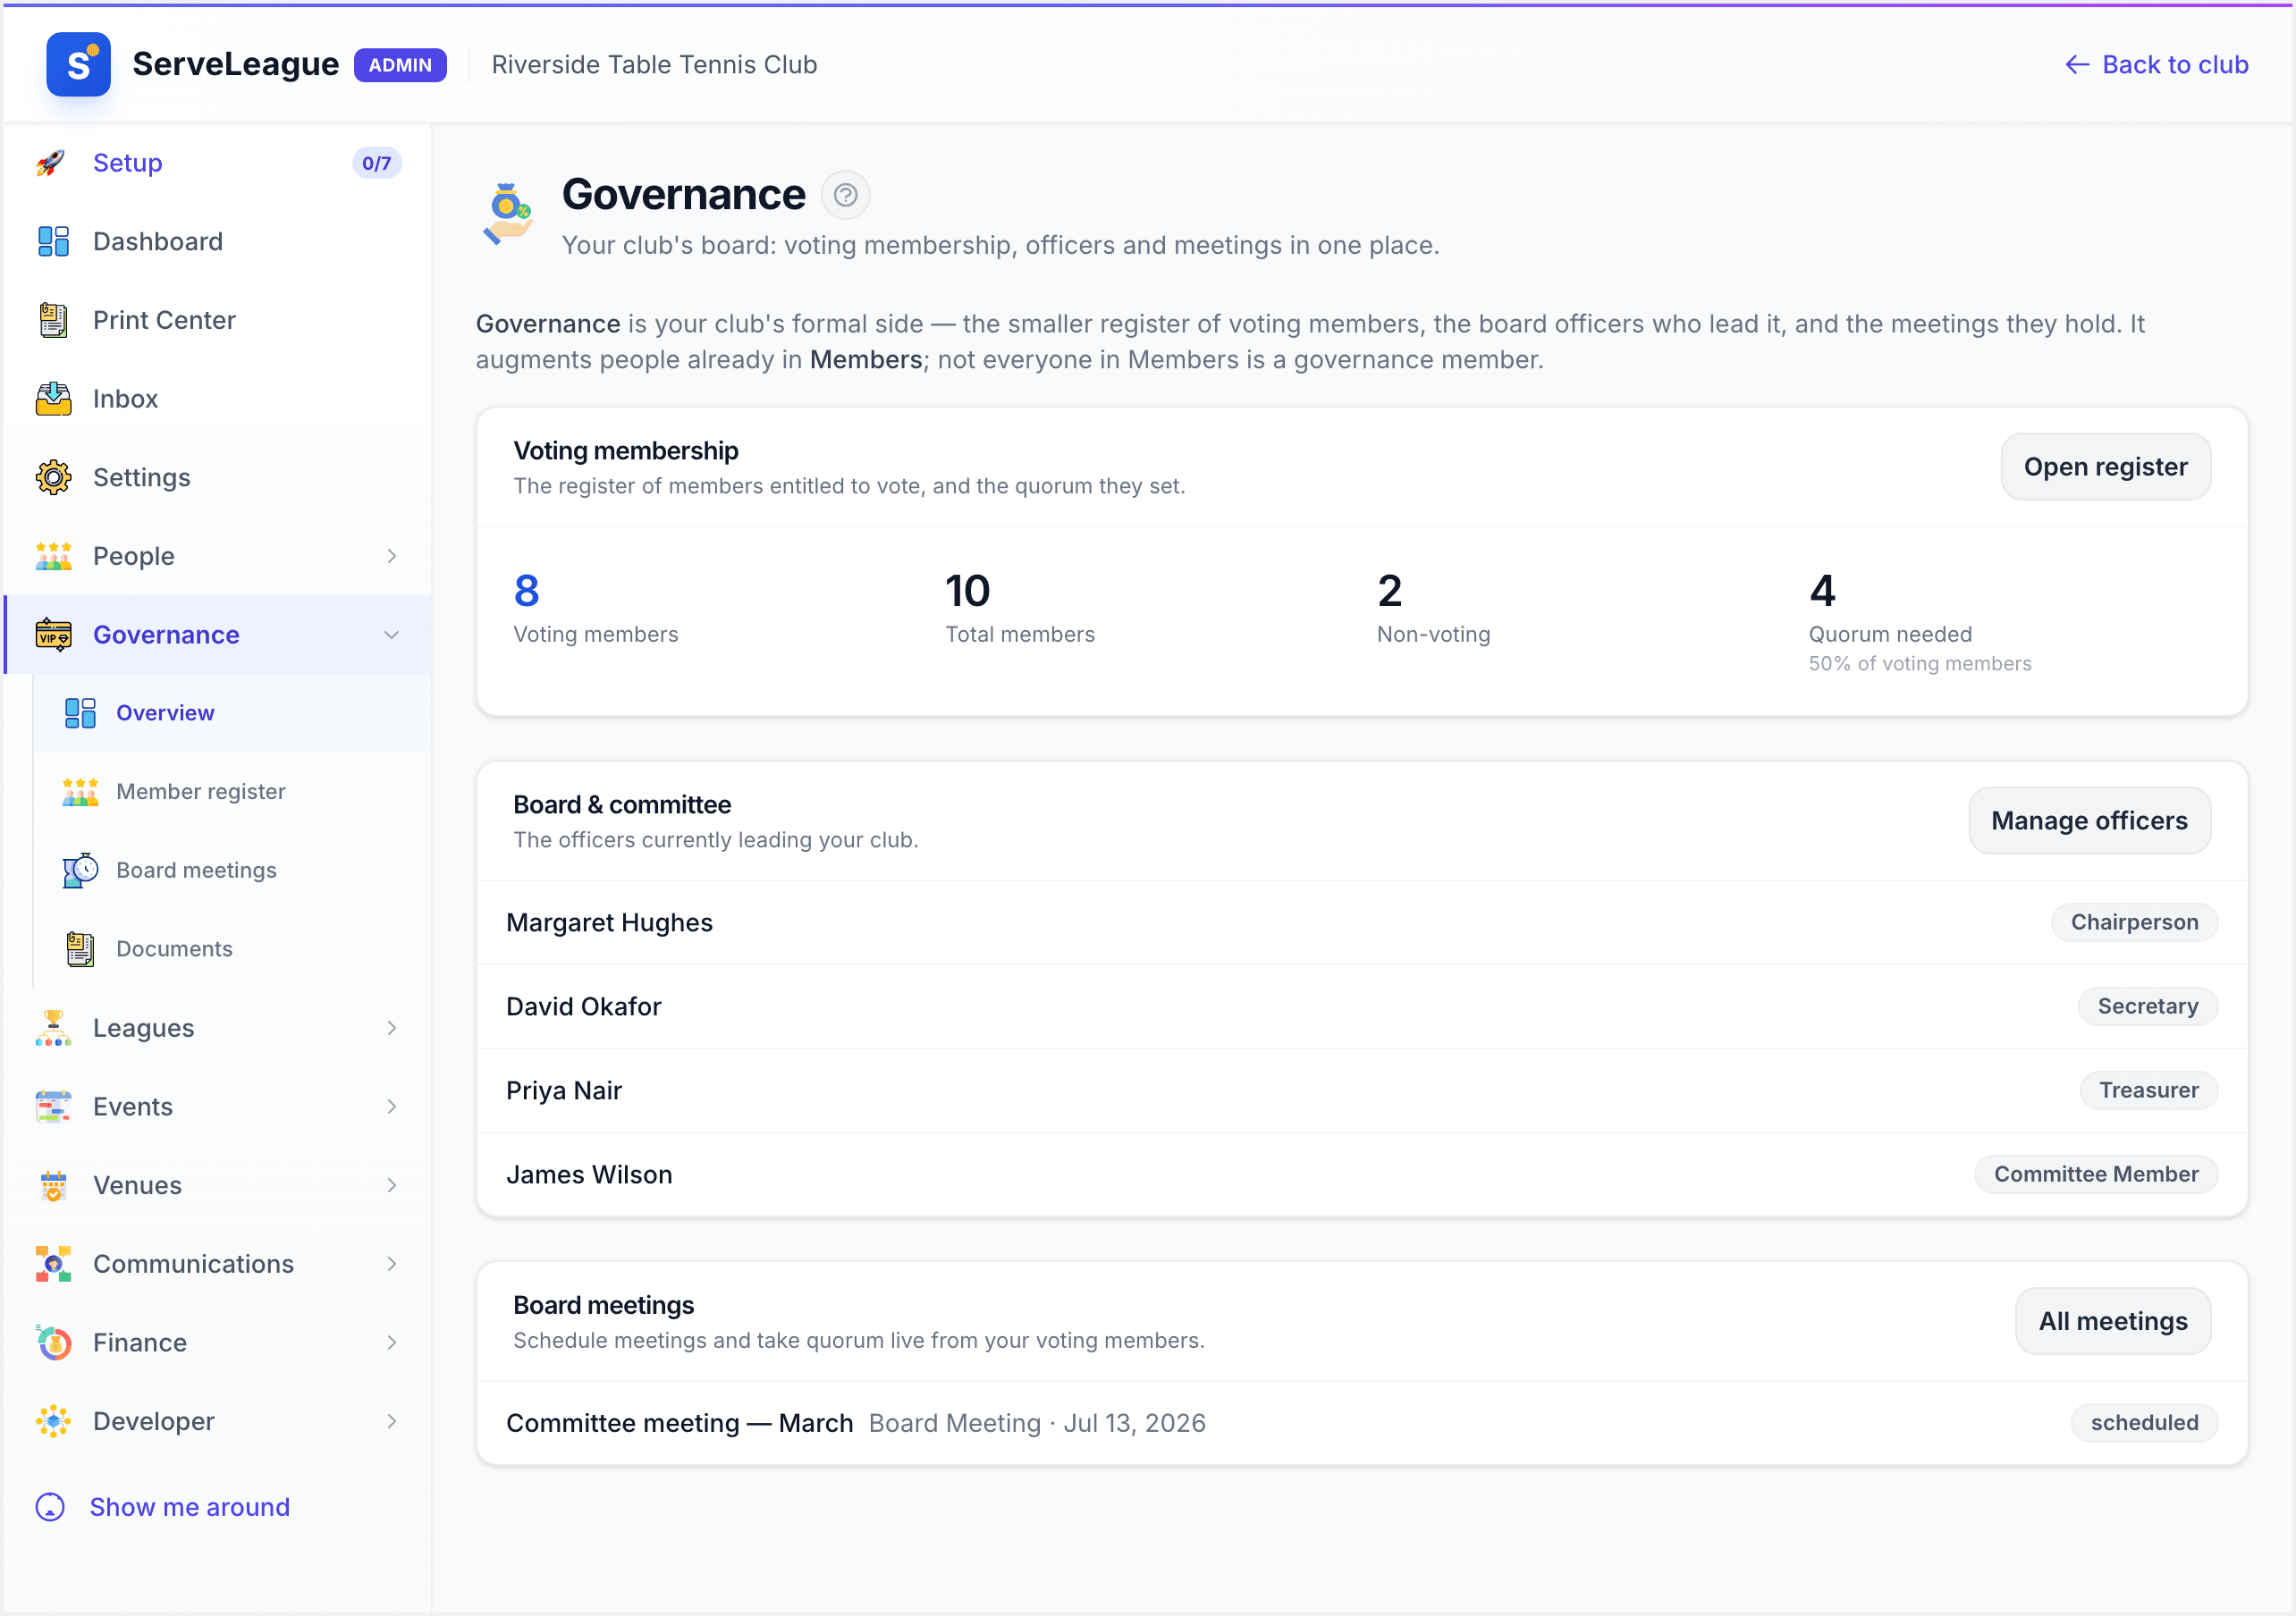The width and height of the screenshot is (2296, 1616).
Task: Click the Open register button
Action: [x=2105, y=467]
